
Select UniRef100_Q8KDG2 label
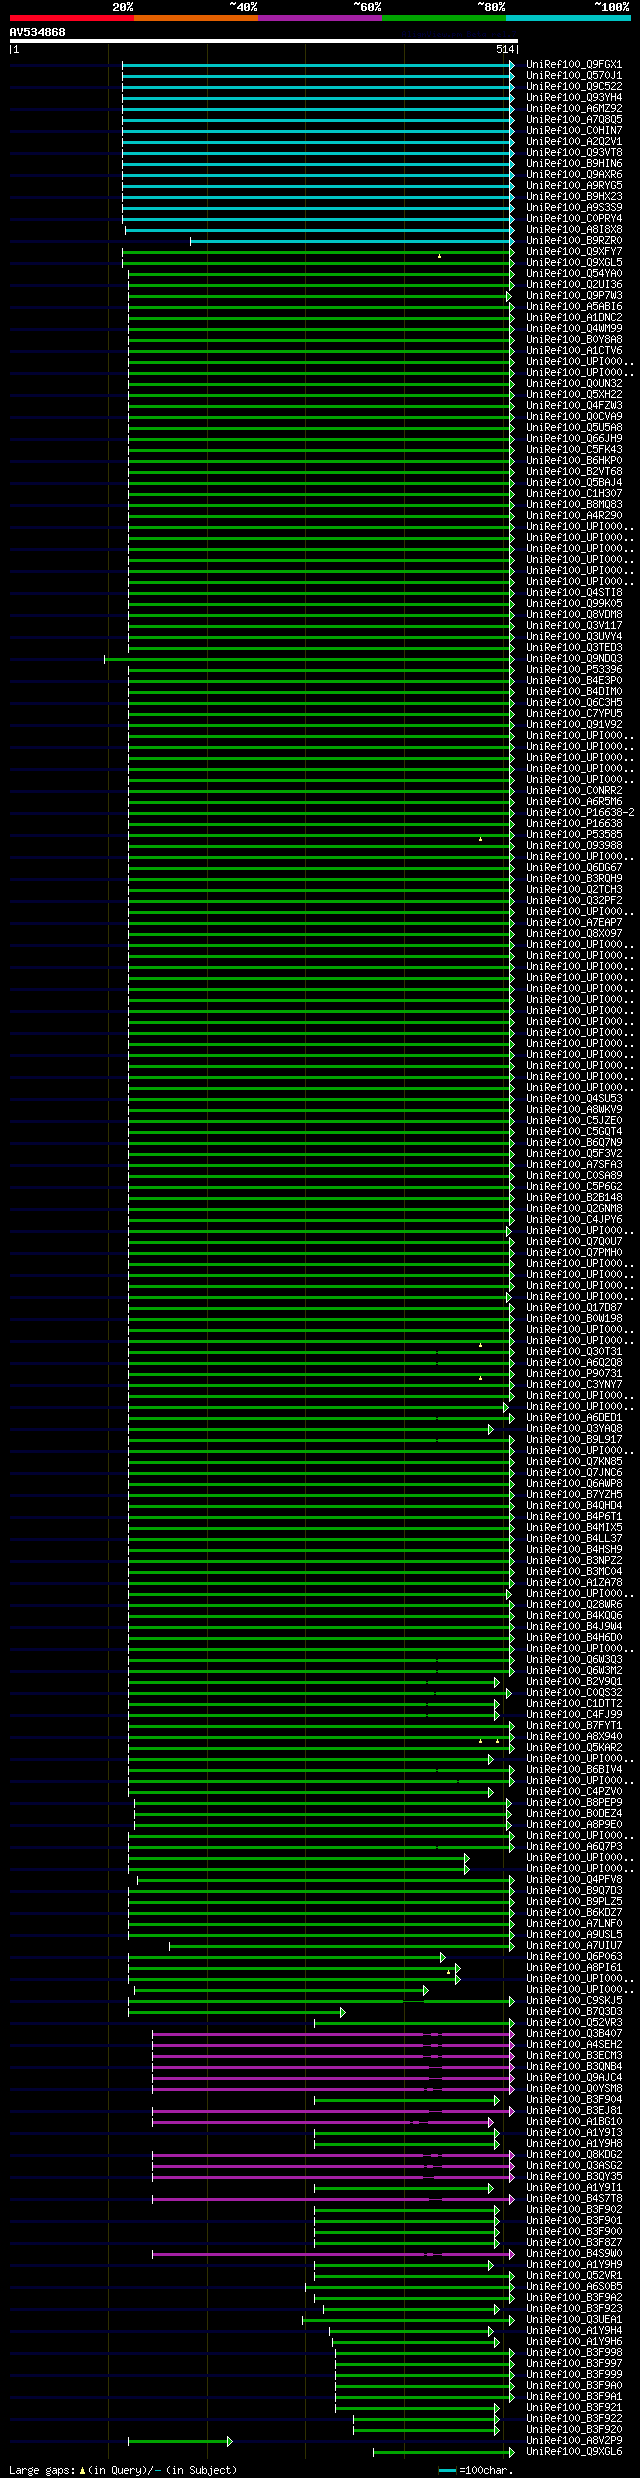(x=574, y=2155)
